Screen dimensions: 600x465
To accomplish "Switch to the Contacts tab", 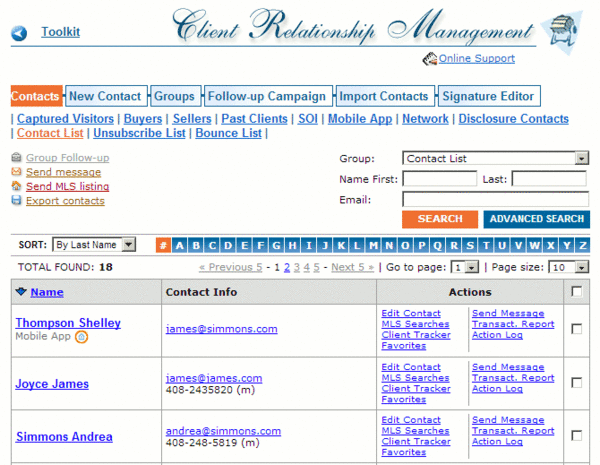I will [36, 96].
